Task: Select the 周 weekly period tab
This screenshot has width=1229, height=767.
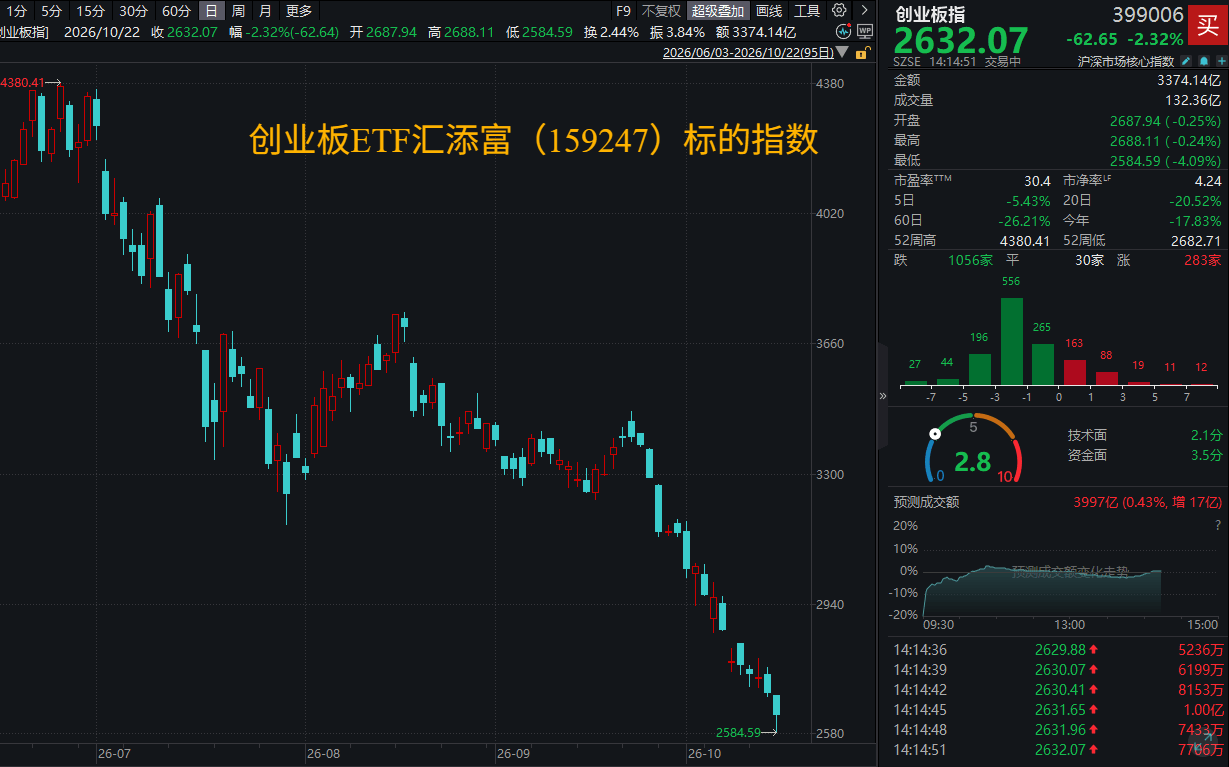Action: (x=238, y=11)
